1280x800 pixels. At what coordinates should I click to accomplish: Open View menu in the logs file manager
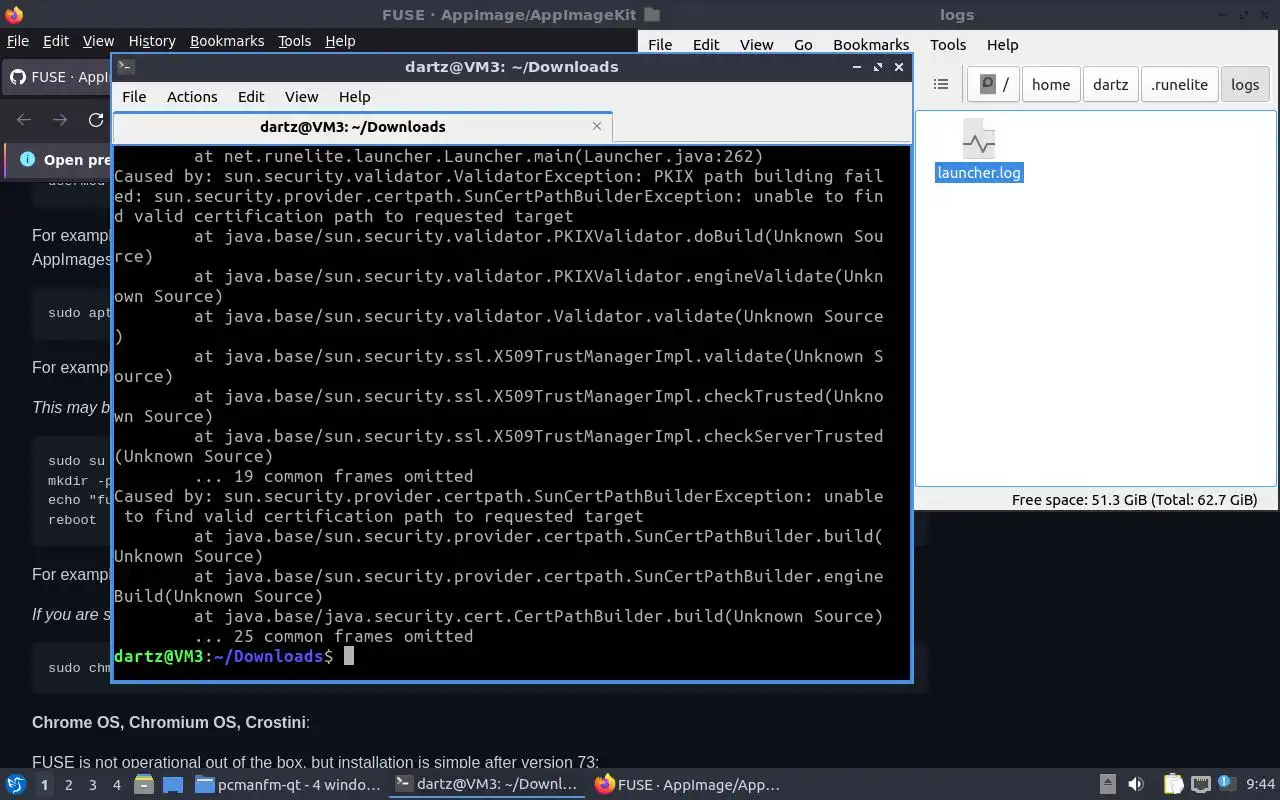756,44
